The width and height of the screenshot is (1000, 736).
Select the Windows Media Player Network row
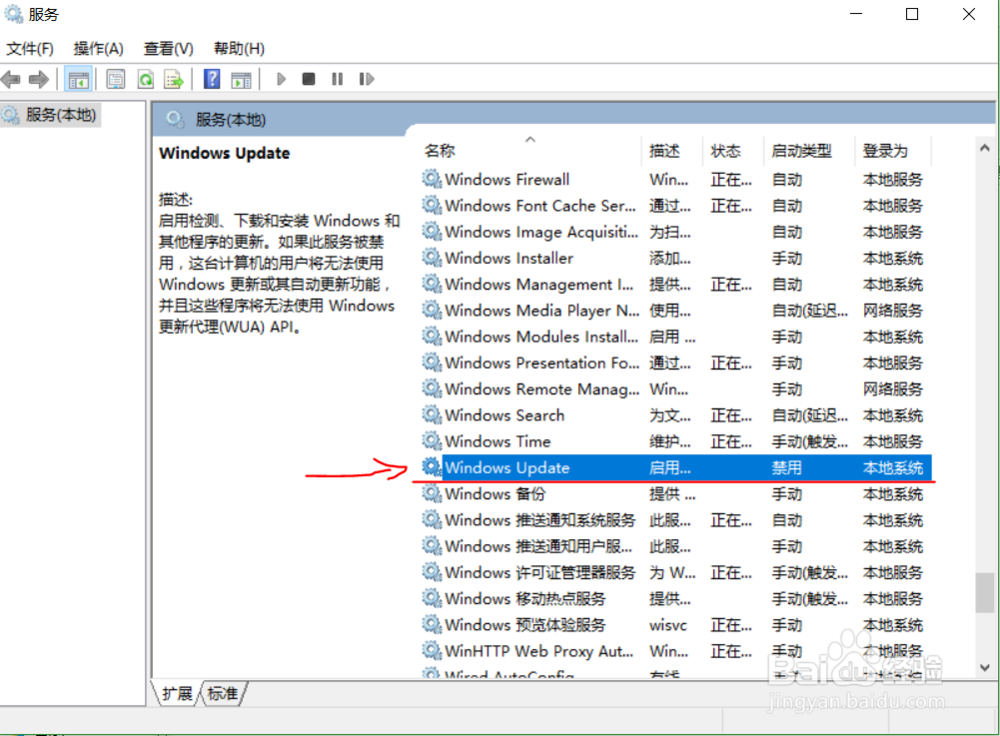(x=676, y=311)
